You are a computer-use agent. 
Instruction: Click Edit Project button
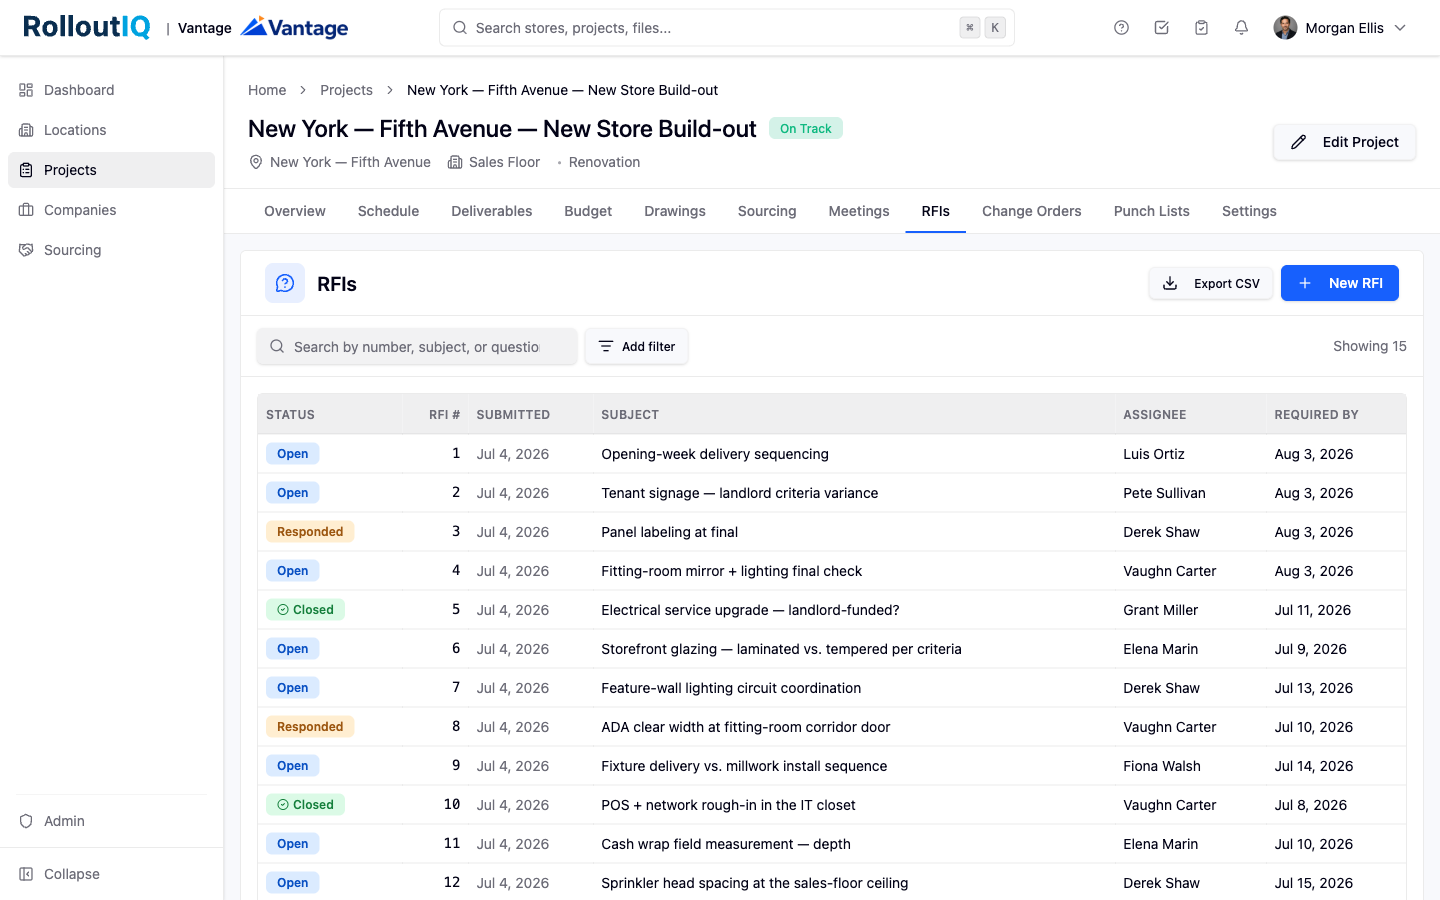[1344, 142]
